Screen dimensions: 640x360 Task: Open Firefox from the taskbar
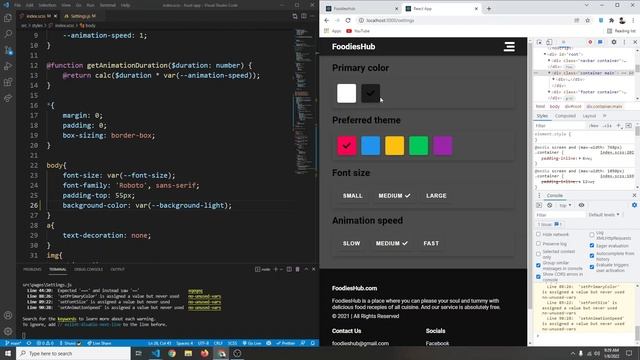click(x=204, y=353)
